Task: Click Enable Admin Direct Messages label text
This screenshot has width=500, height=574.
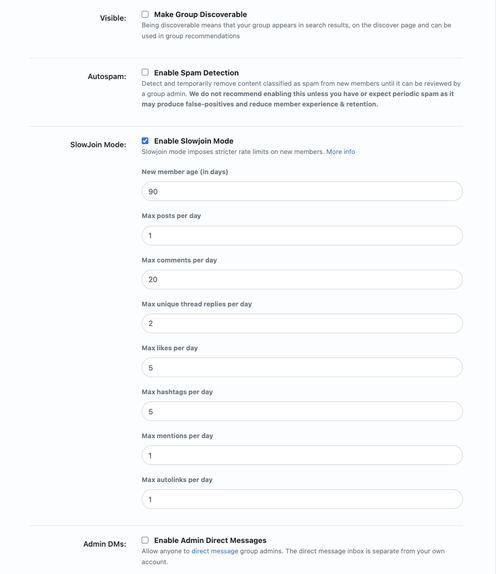Action: tap(210, 540)
